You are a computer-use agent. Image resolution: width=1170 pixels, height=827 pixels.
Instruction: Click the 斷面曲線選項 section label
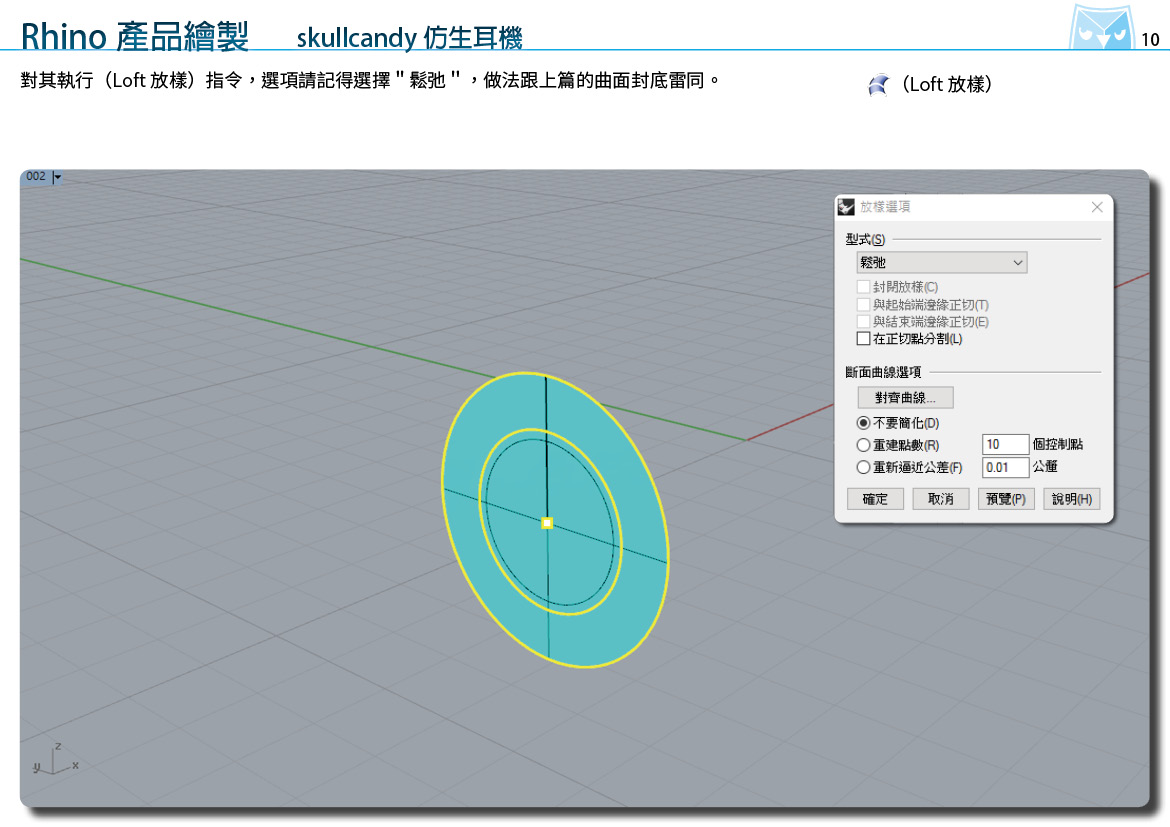[883, 372]
